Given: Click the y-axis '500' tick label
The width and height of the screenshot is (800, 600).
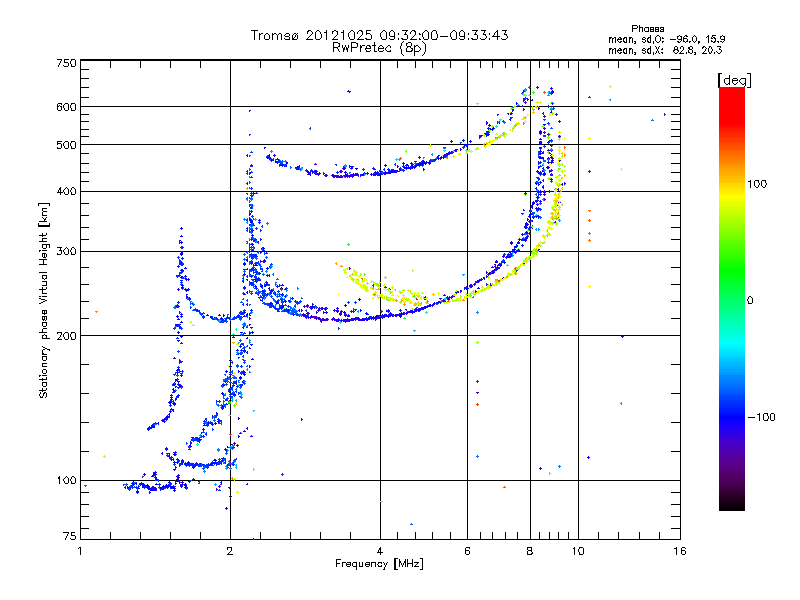Looking at the screenshot, I should [x=66, y=145].
